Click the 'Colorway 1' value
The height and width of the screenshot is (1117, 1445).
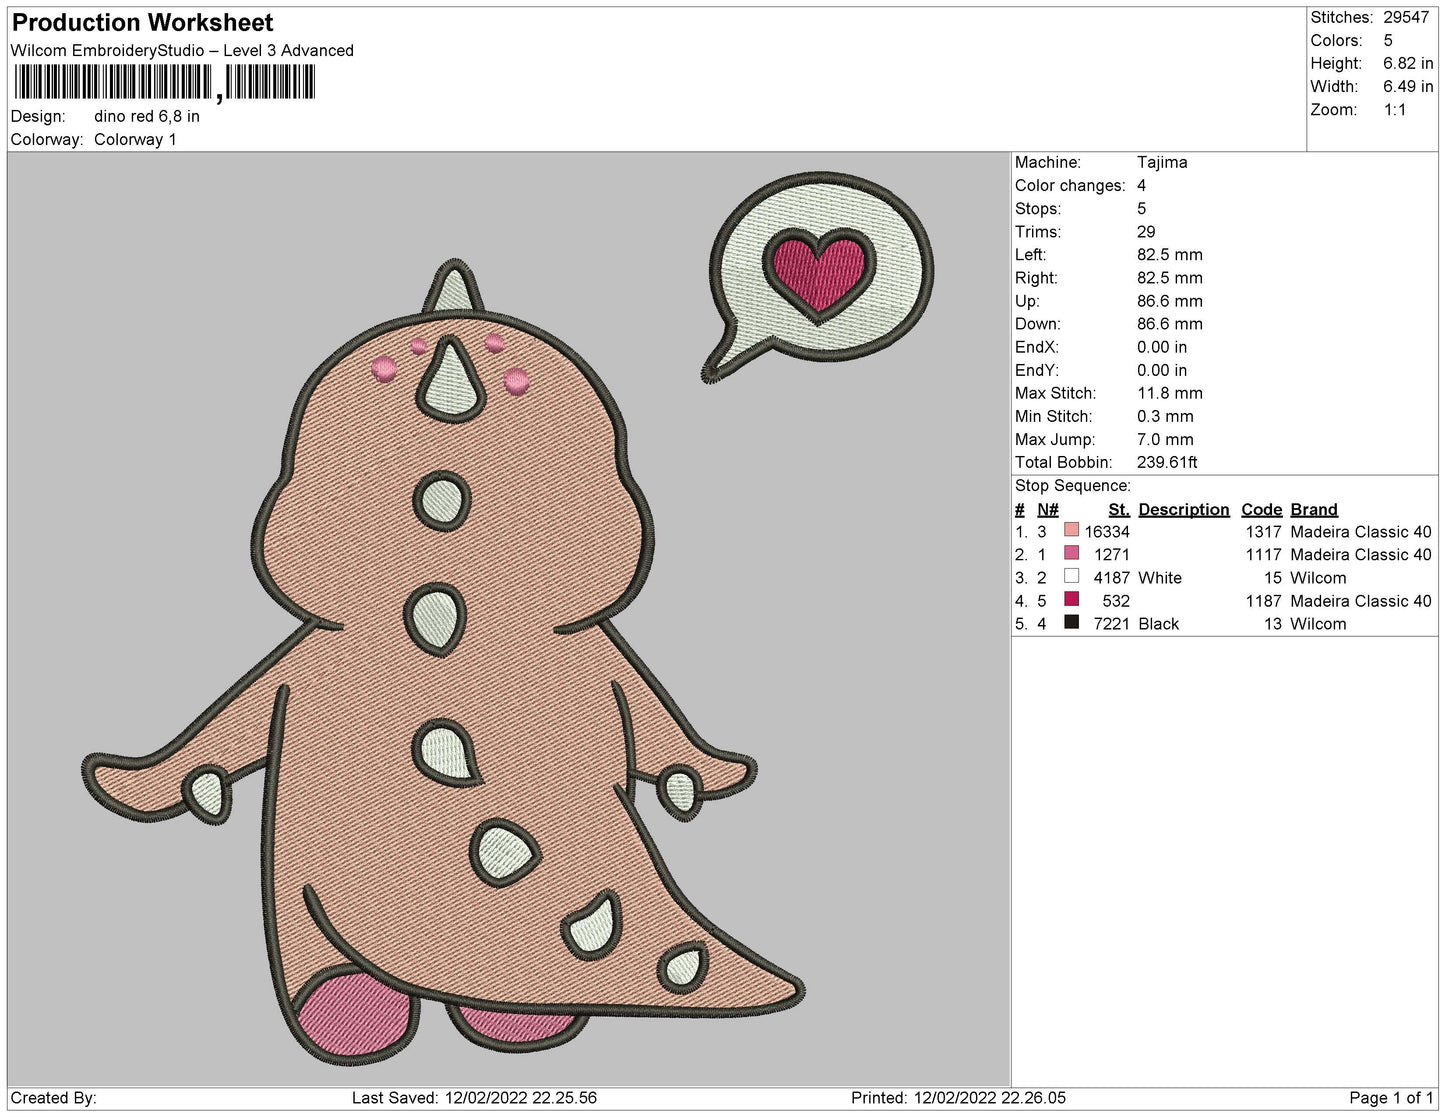point(135,139)
